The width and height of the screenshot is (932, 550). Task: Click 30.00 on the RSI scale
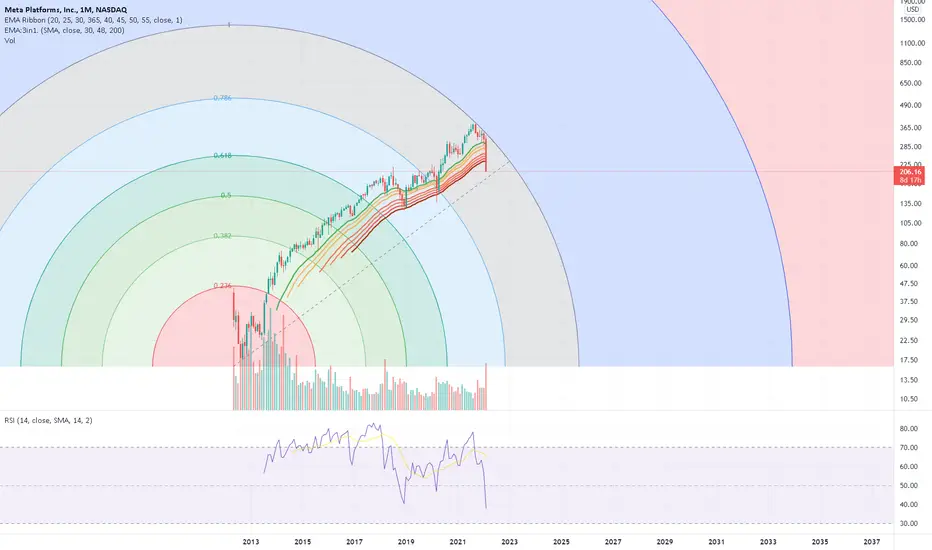(x=909, y=524)
